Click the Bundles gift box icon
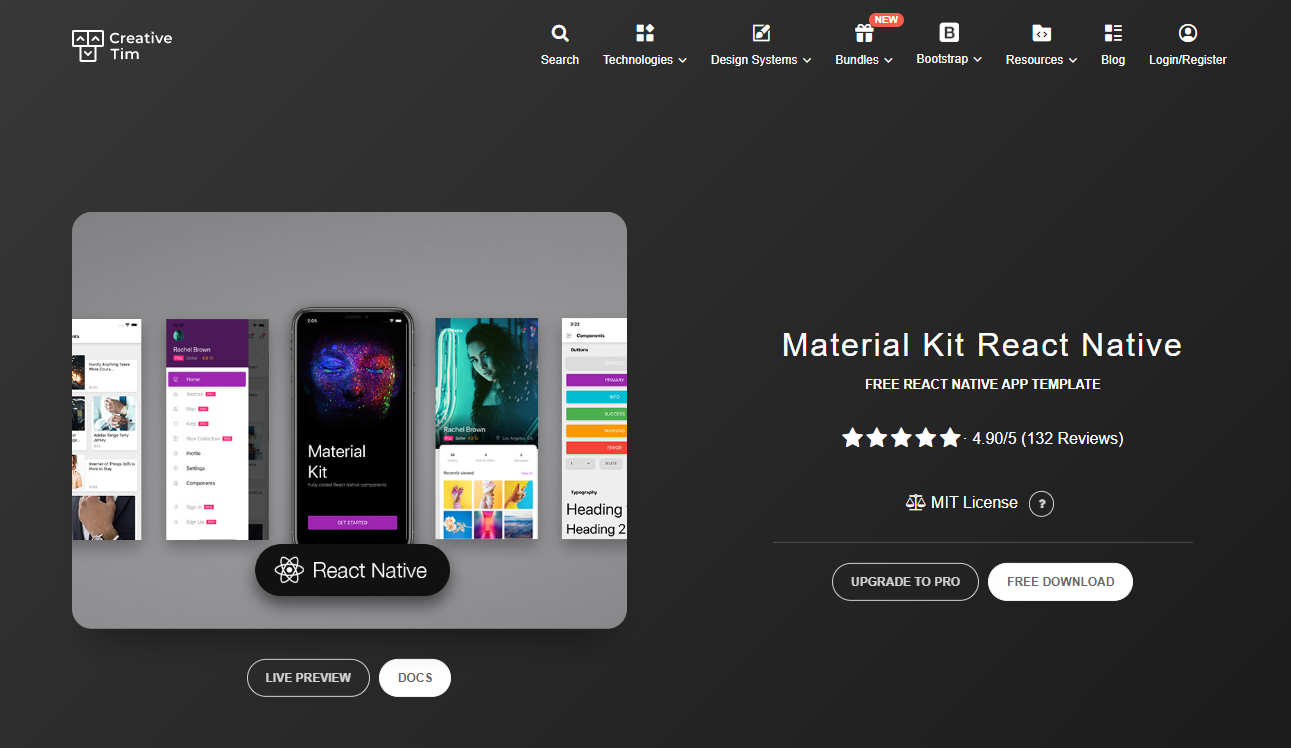Screen dimensions: 1291x748 [864, 33]
